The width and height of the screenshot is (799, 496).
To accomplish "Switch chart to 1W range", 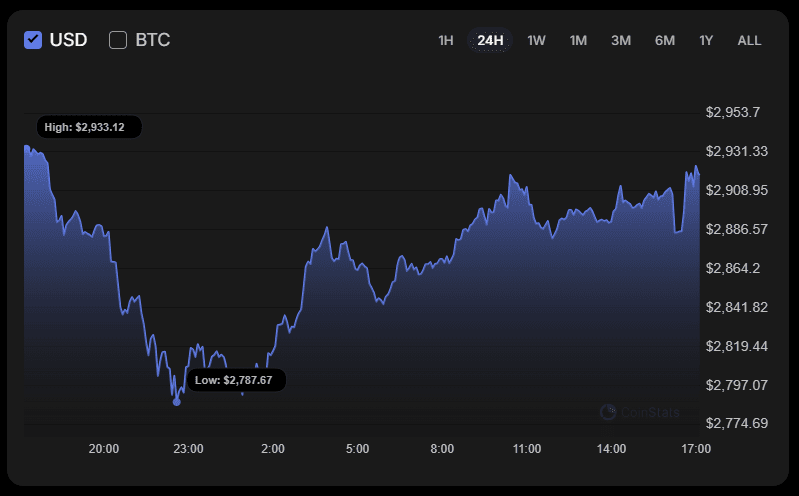I will pos(536,40).
